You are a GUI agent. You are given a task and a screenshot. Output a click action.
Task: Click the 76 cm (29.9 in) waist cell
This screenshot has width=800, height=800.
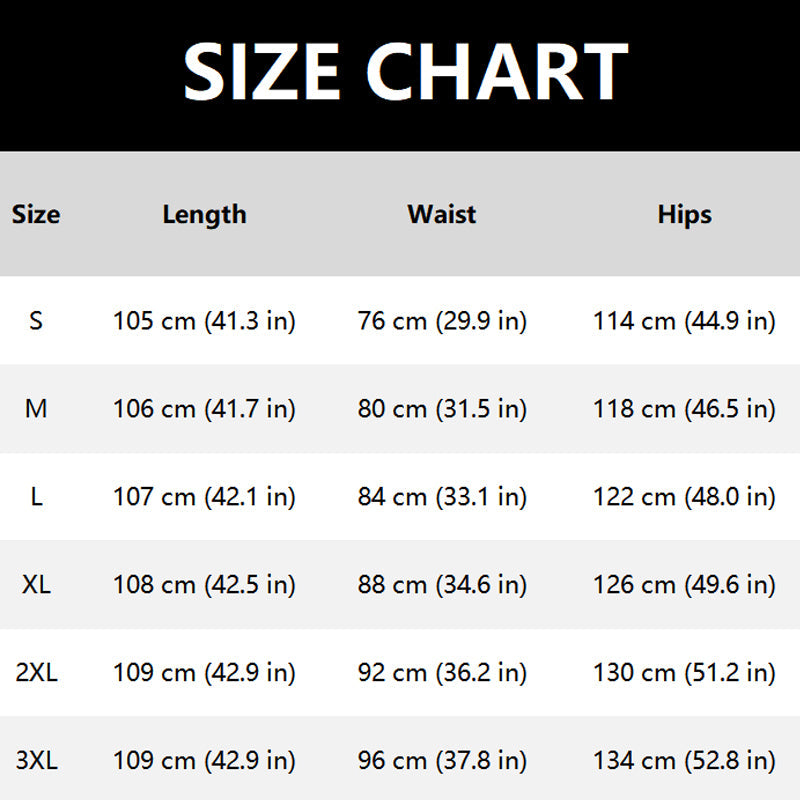[x=442, y=321]
